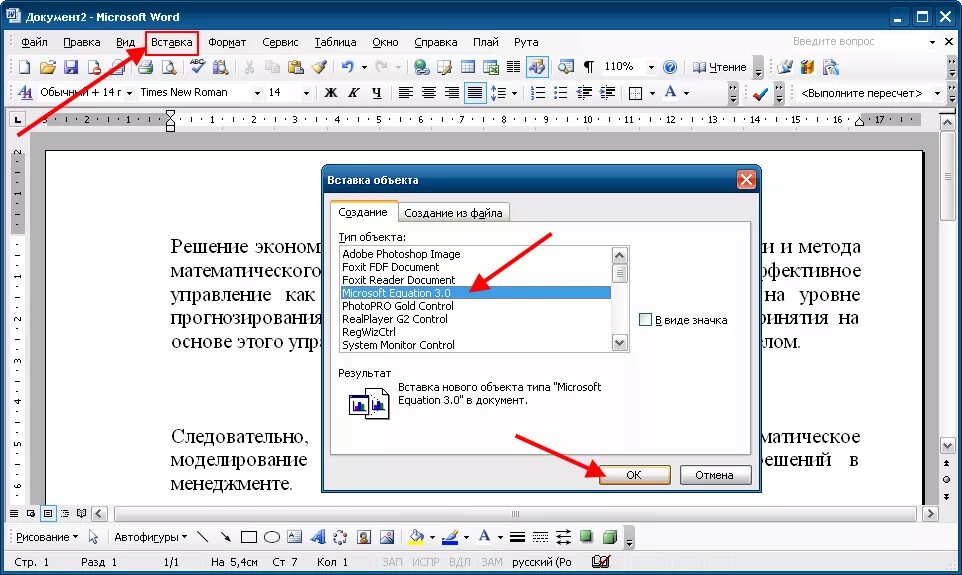
Task: Align text right
Action: point(452,93)
